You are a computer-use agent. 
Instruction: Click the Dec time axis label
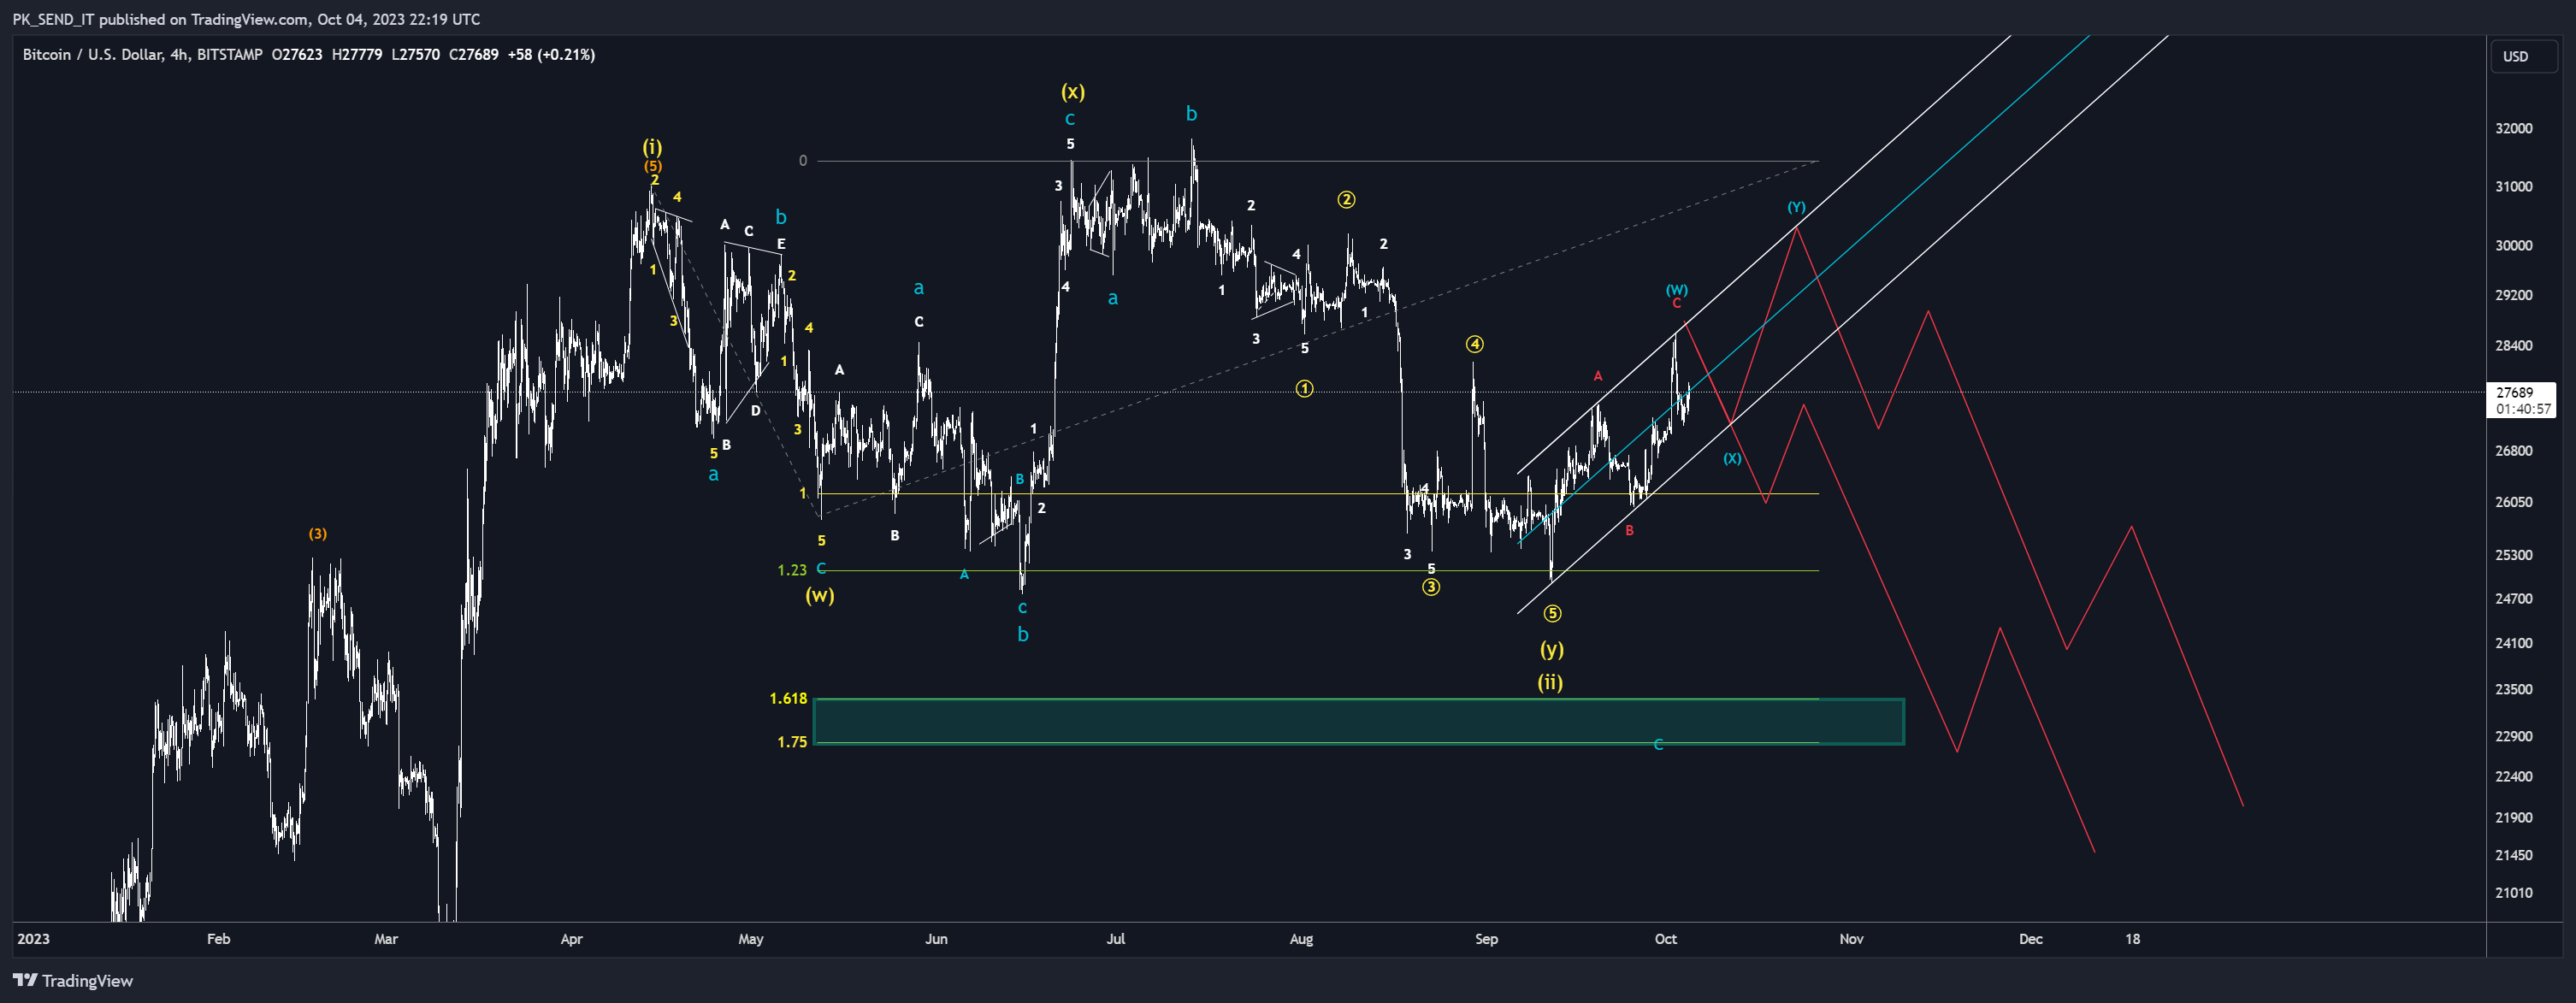tap(2030, 938)
